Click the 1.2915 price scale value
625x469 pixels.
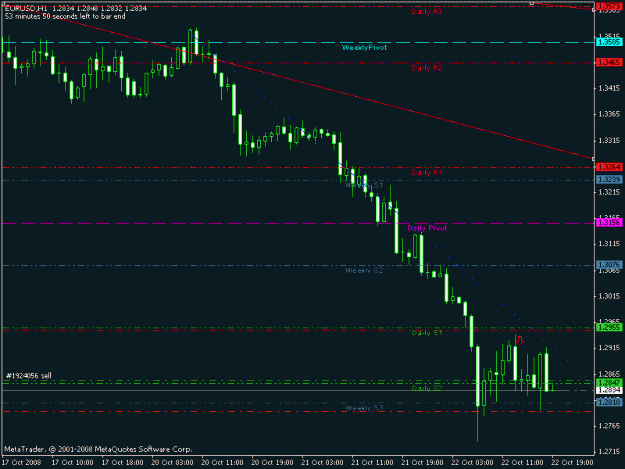[609, 348]
